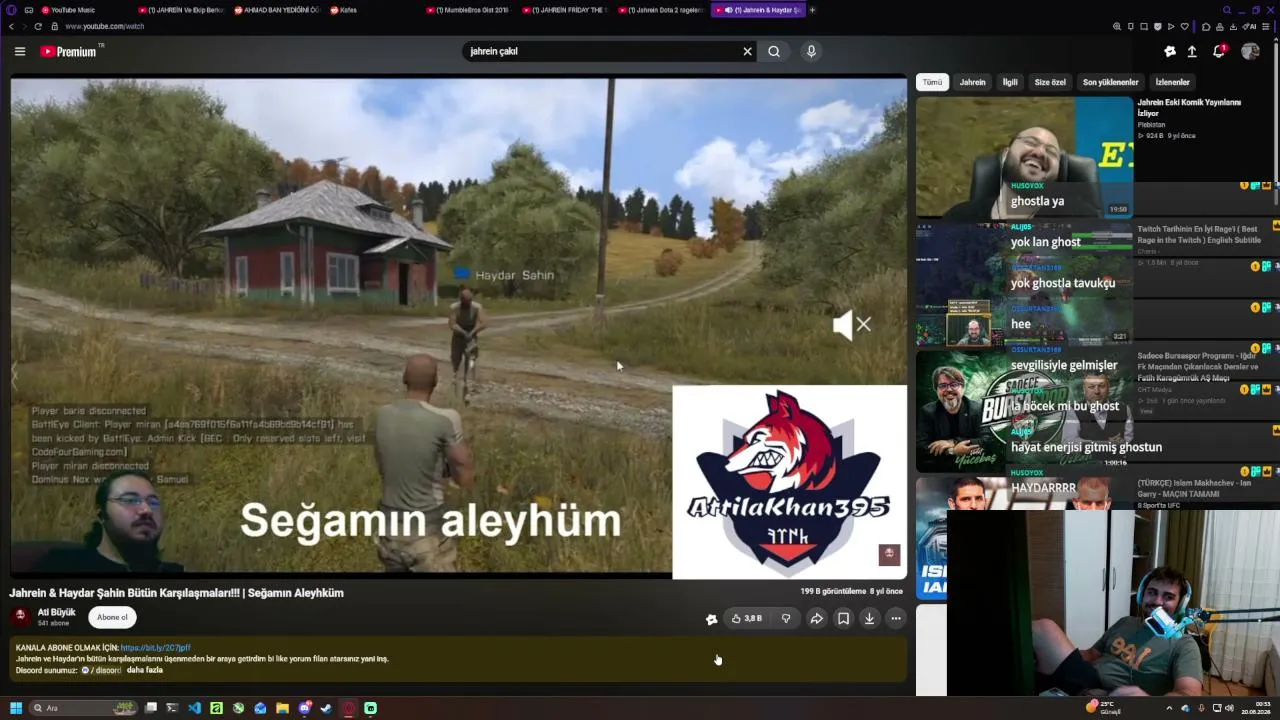Open more actions for the video
The image size is (1280, 720).
[896, 618]
